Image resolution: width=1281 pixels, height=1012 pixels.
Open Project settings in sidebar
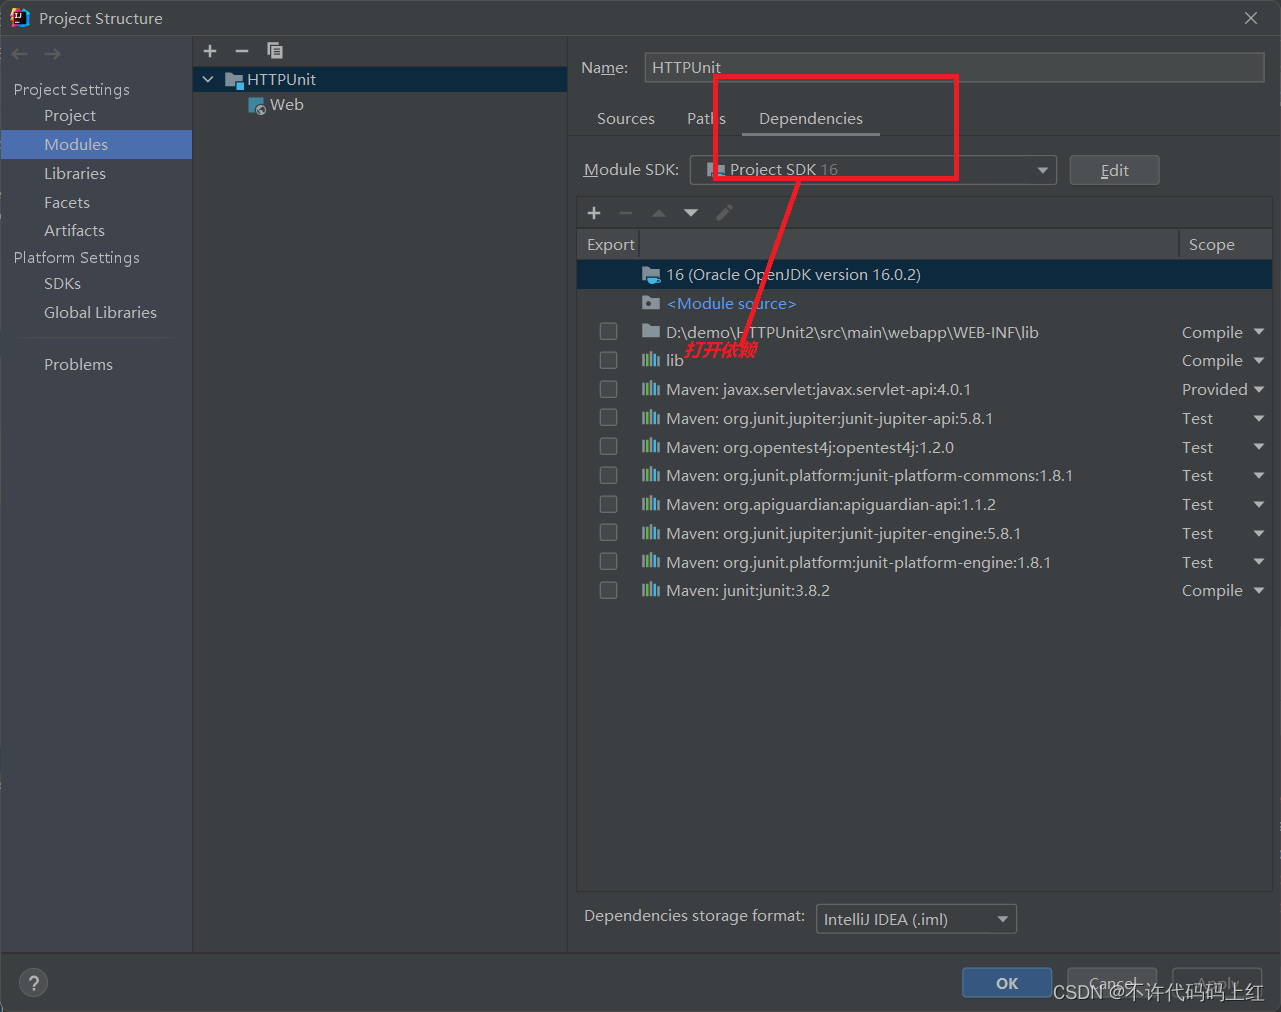(70, 116)
